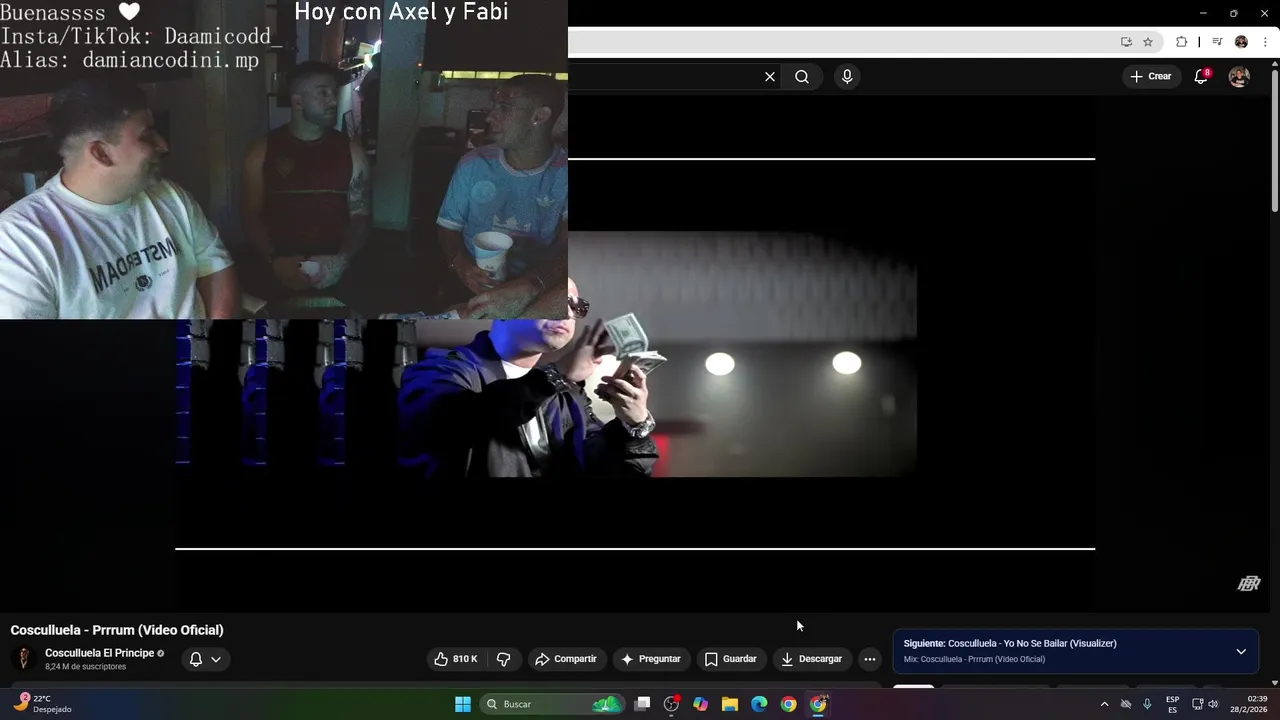Image resolution: width=1280 pixels, height=720 pixels.
Task: Open File Explorer from taskbar
Action: pyautogui.click(x=730, y=704)
